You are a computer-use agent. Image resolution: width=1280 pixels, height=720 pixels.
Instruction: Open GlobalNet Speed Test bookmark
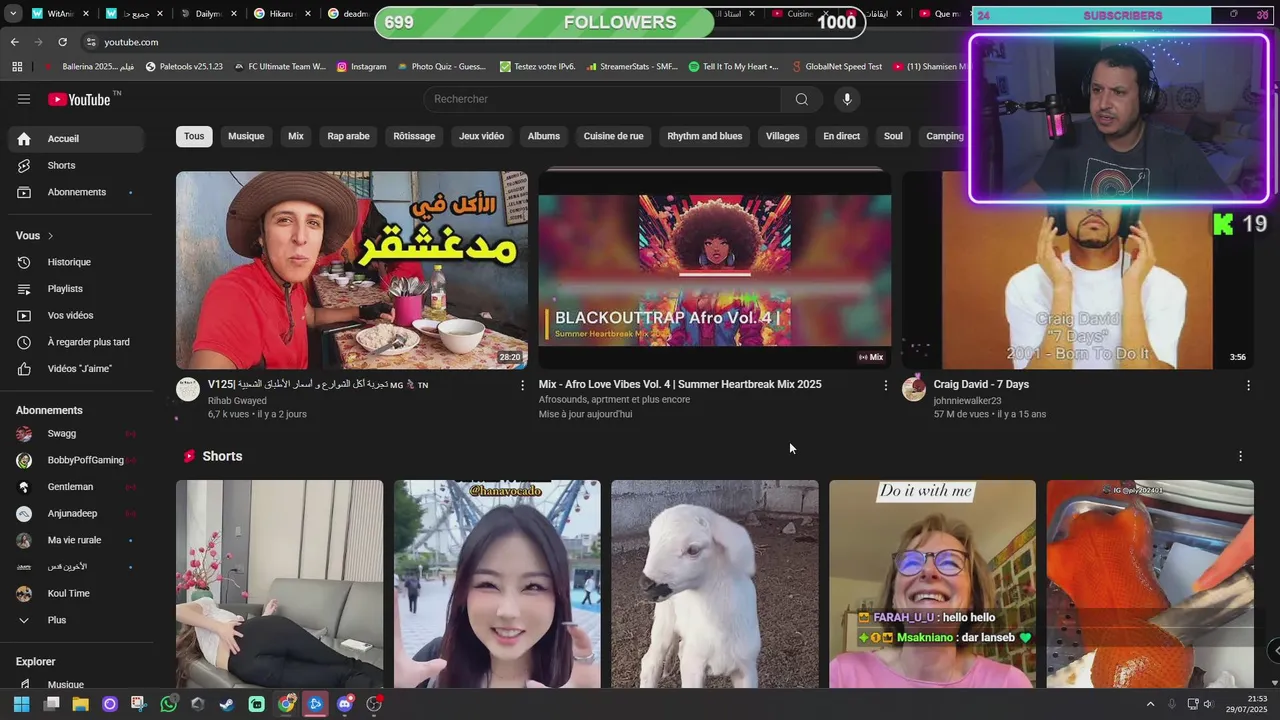click(x=836, y=67)
